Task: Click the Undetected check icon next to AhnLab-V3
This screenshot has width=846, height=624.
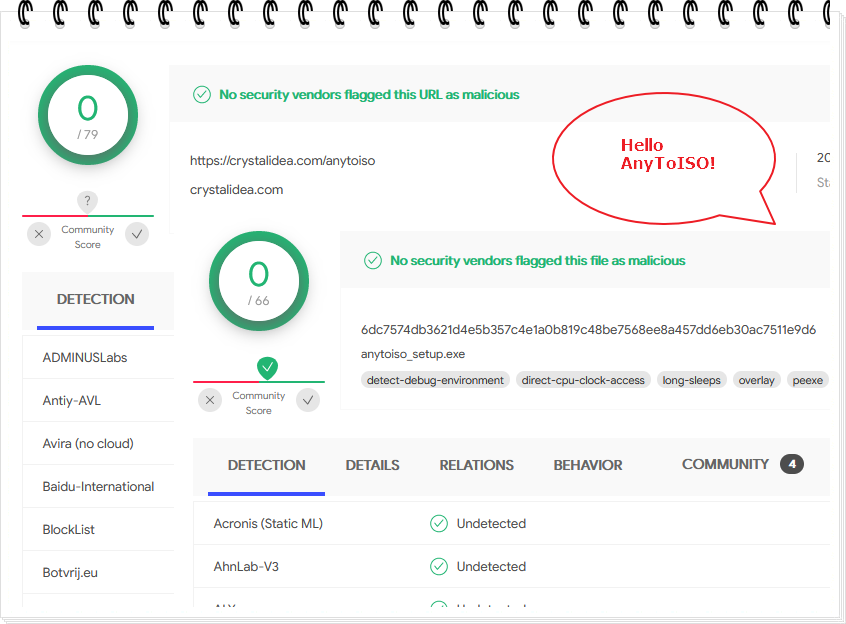Action: pyautogui.click(x=438, y=566)
